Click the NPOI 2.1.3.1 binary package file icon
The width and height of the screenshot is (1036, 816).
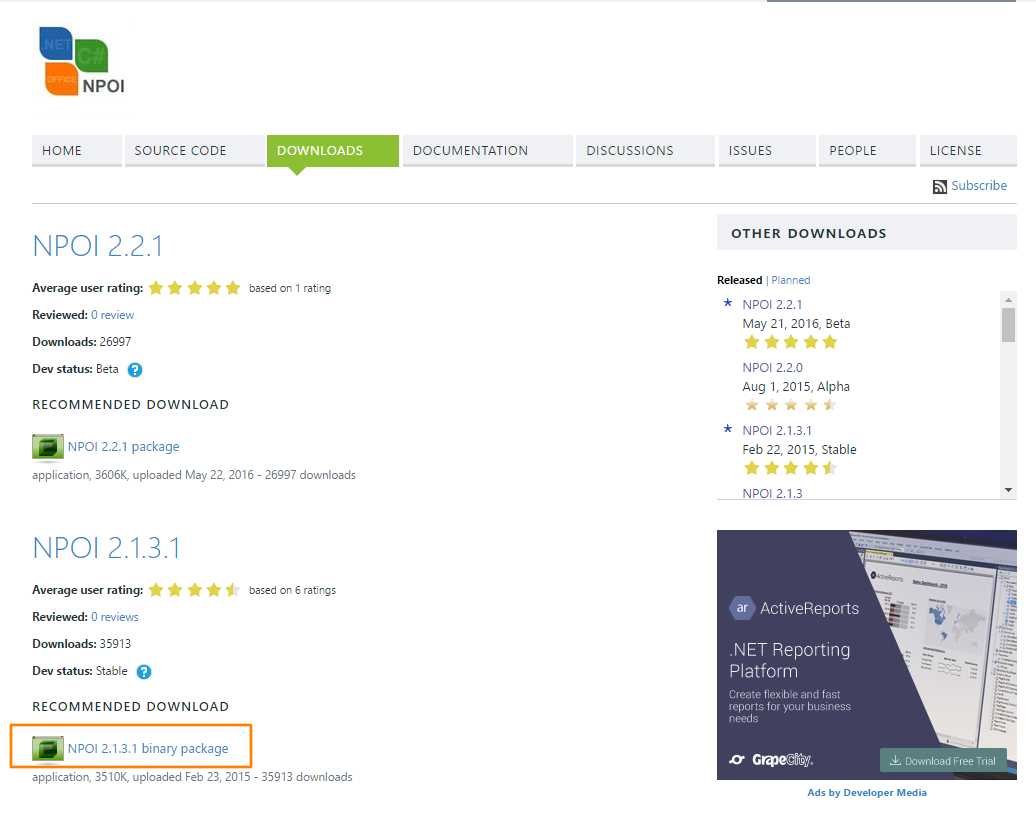point(48,749)
